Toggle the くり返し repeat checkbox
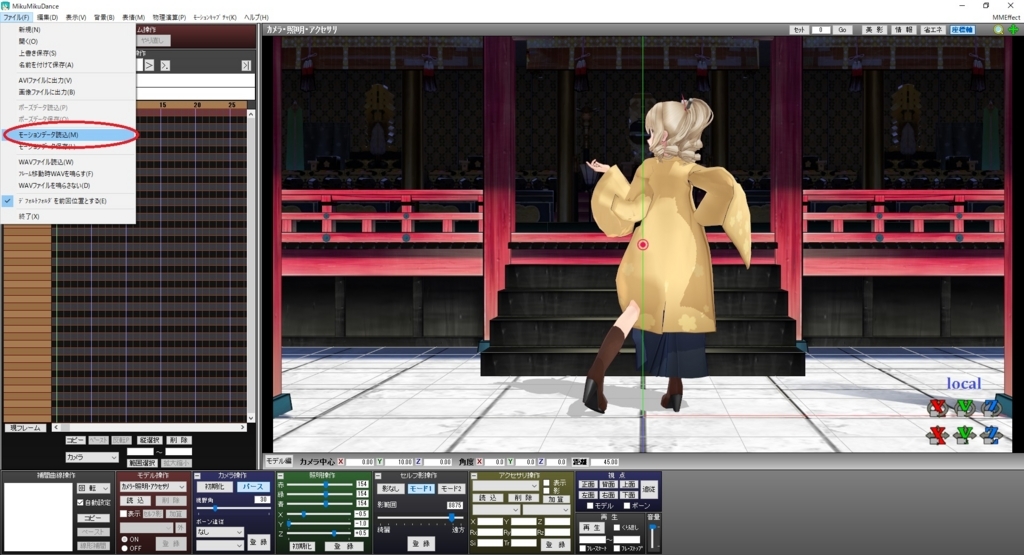The width and height of the screenshot is (1024, 555). point(616,528)
